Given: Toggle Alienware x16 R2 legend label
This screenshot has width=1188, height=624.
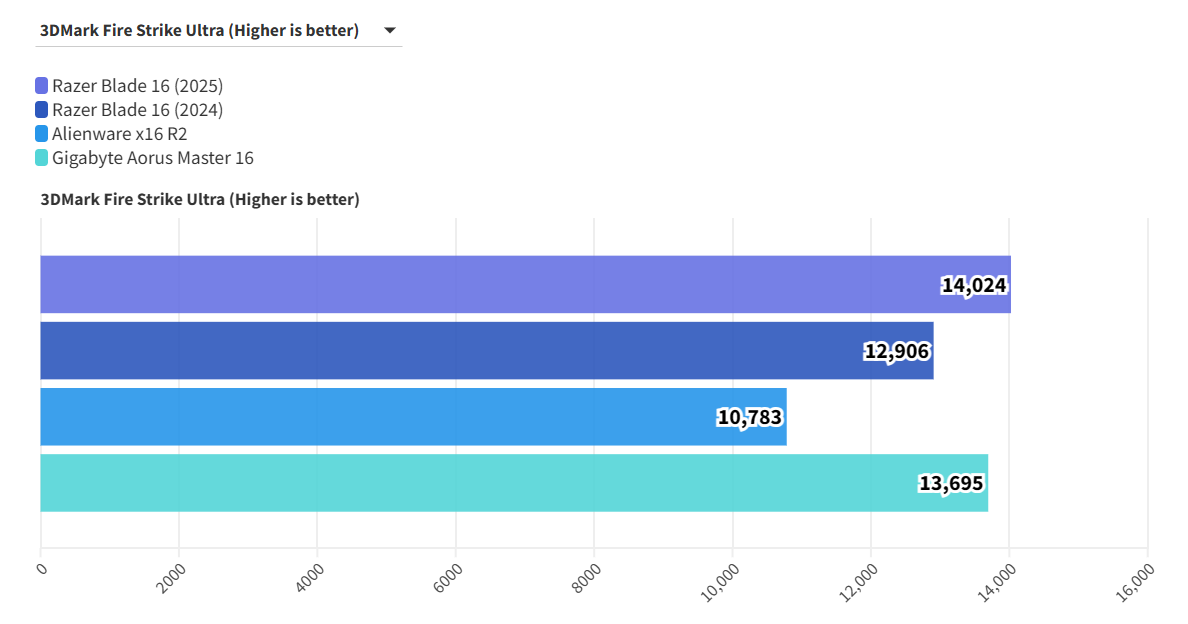Looking at the screenshot, I should point(119,134).
